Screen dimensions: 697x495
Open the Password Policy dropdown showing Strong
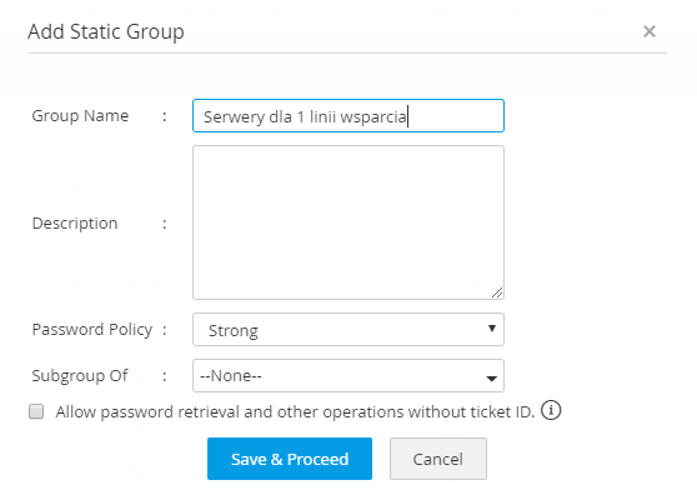347,329
